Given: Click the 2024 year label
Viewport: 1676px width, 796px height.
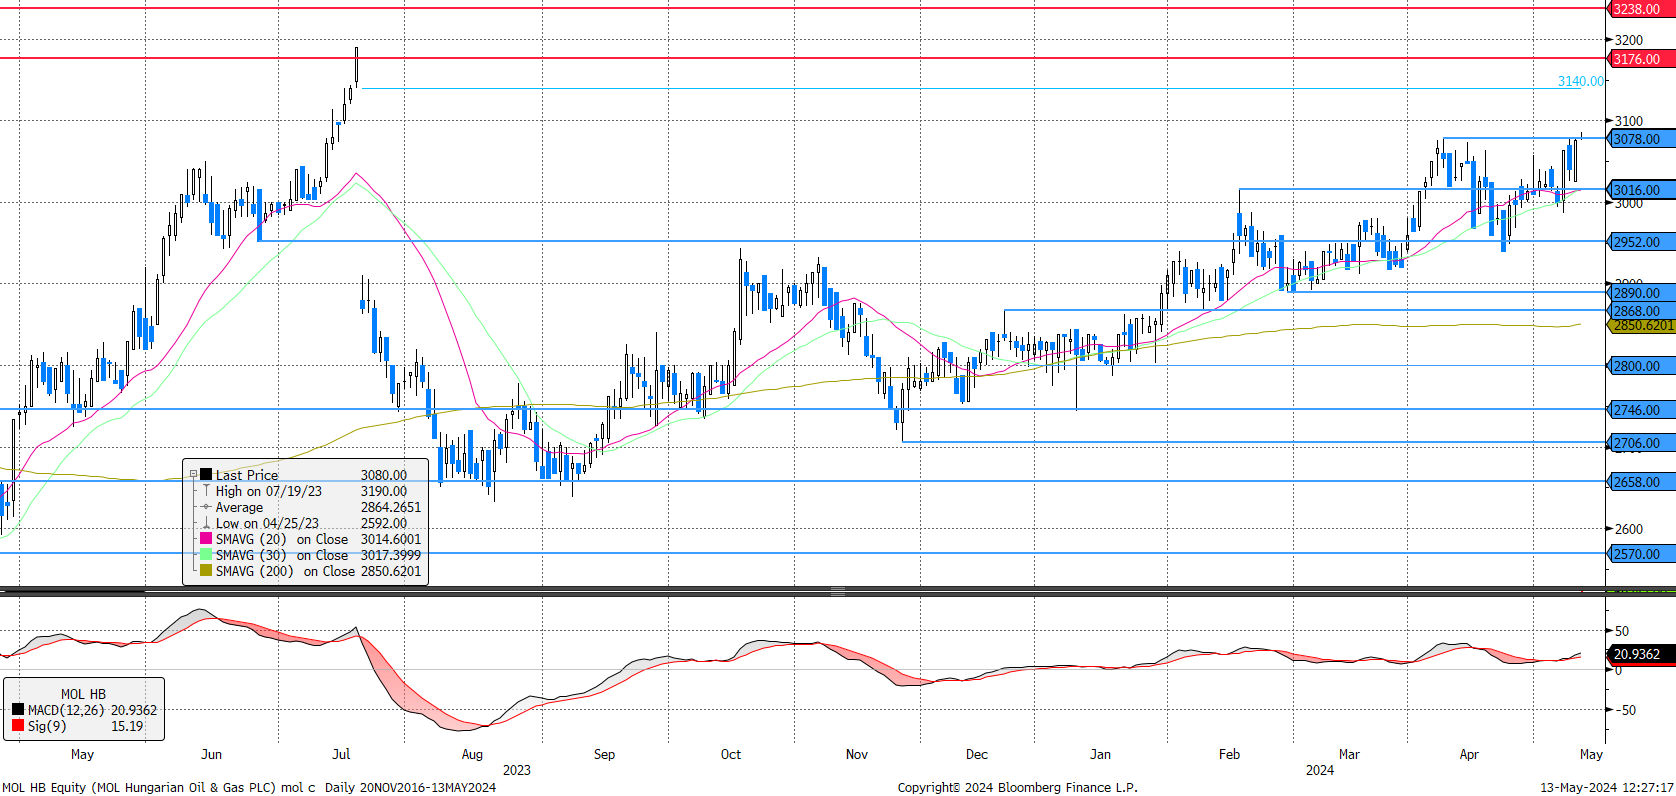Looking at the screenshot, I should 1320,770.
